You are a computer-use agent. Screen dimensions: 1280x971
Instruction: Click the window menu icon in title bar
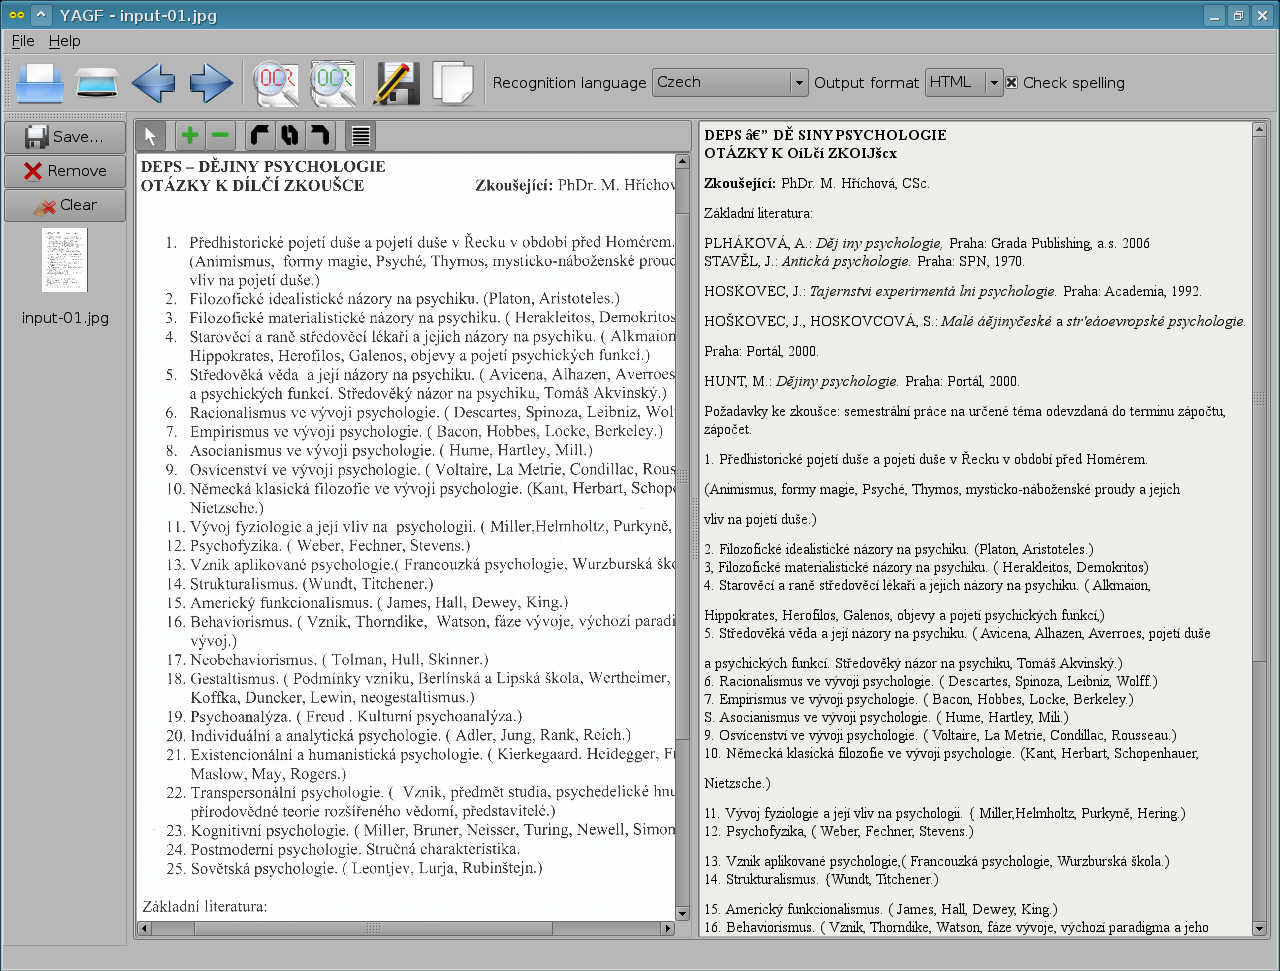tap(15, 15)
